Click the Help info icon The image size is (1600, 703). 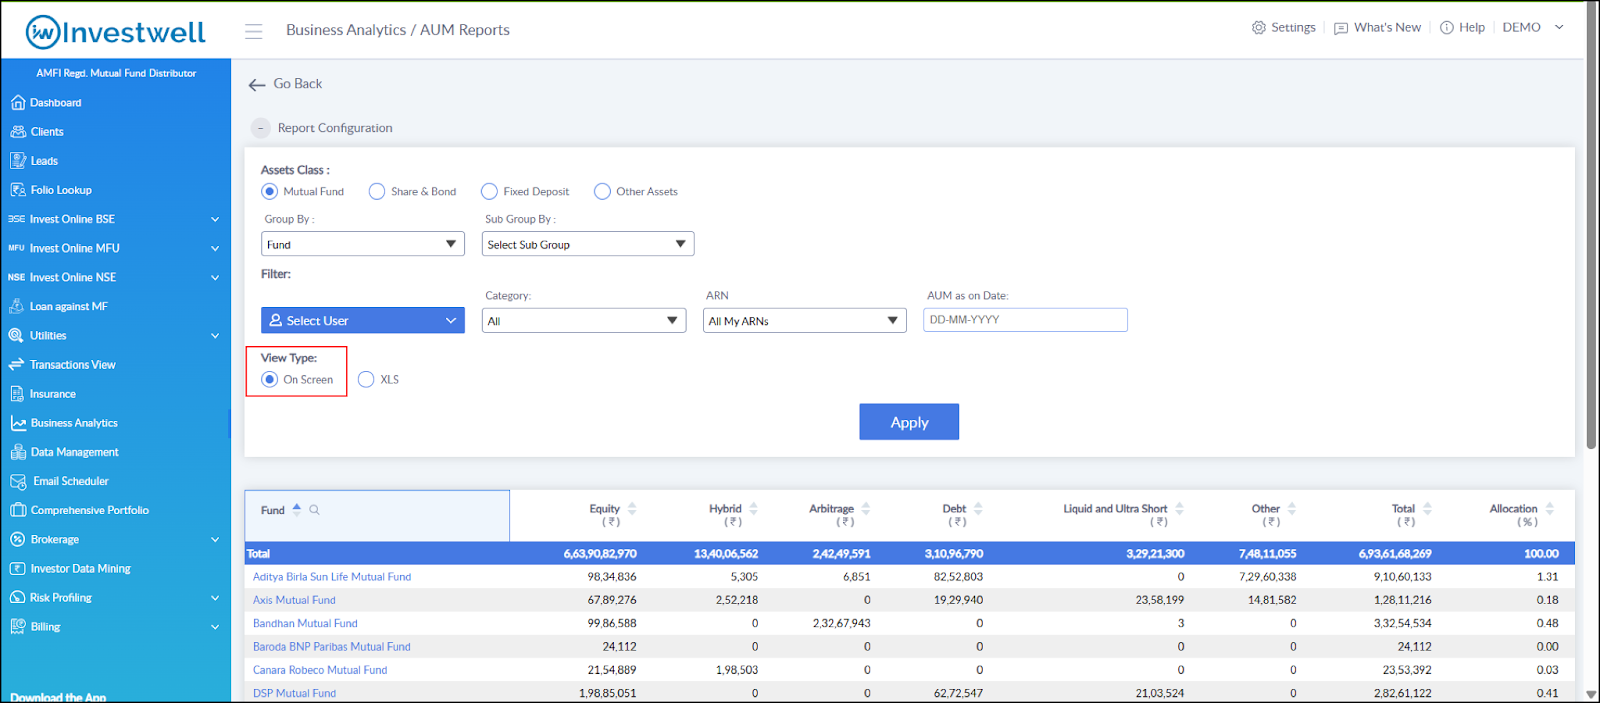(x=1447, y=28)
